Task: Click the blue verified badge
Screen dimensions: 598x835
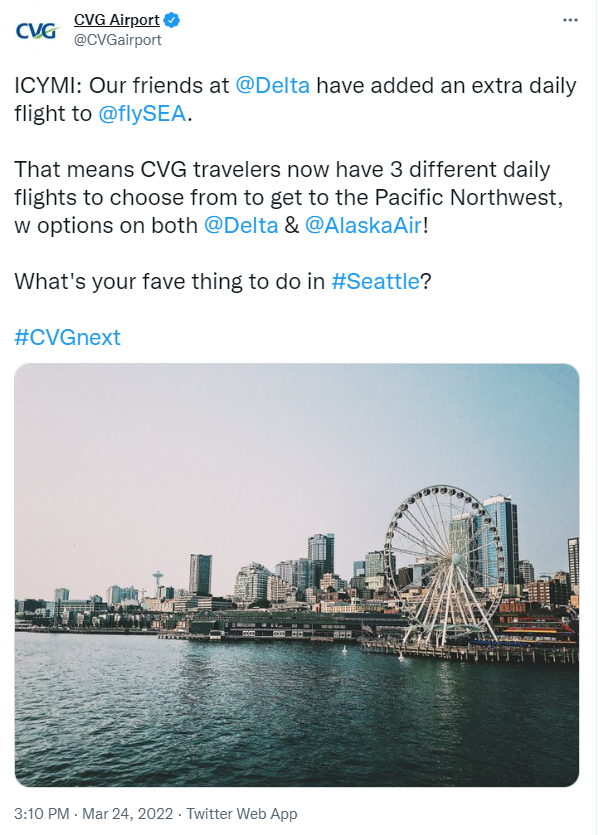Action: click(171, 20)
